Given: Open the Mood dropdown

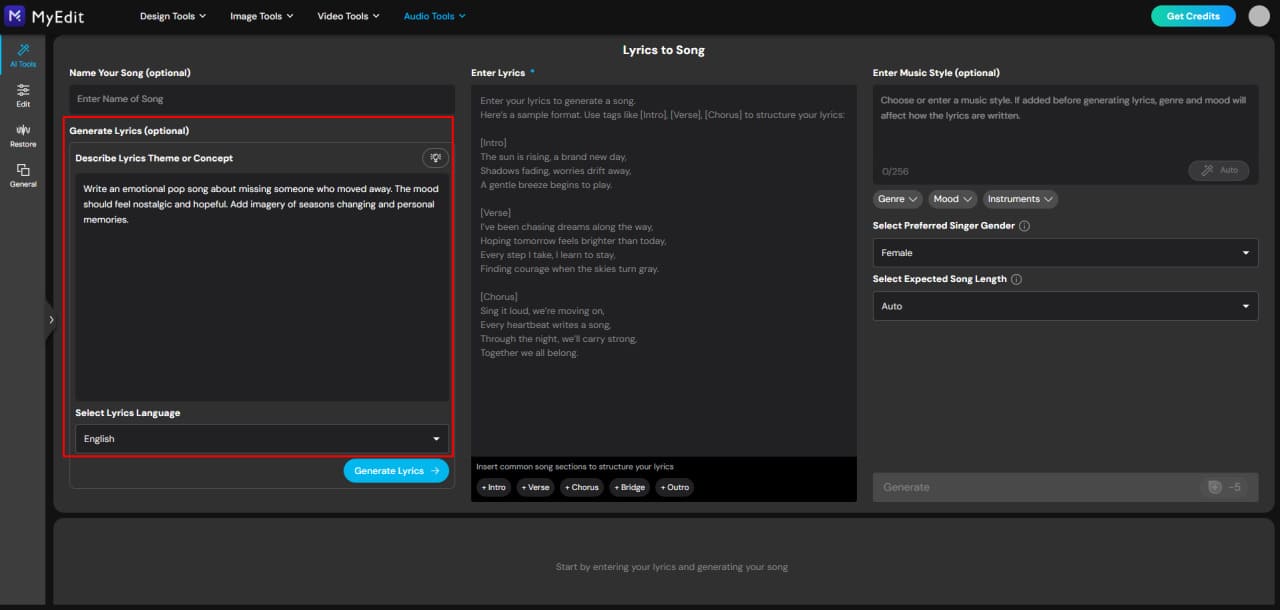Looking at the screenshot, I should [951, 199].
